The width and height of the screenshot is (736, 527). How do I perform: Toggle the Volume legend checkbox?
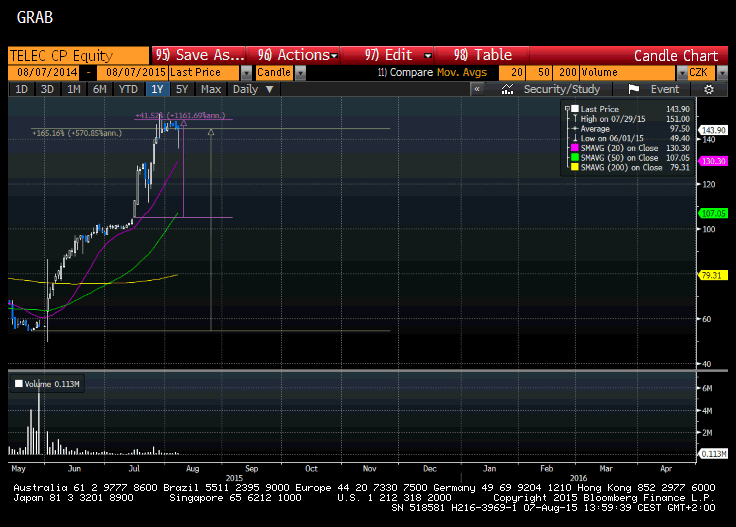[x=19, y=384]
